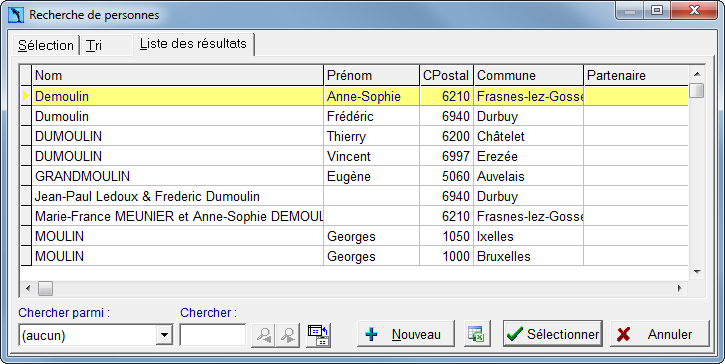Click the Frédéric first-name cell
This screenshot has width=725, height=364.
(371, 116)
